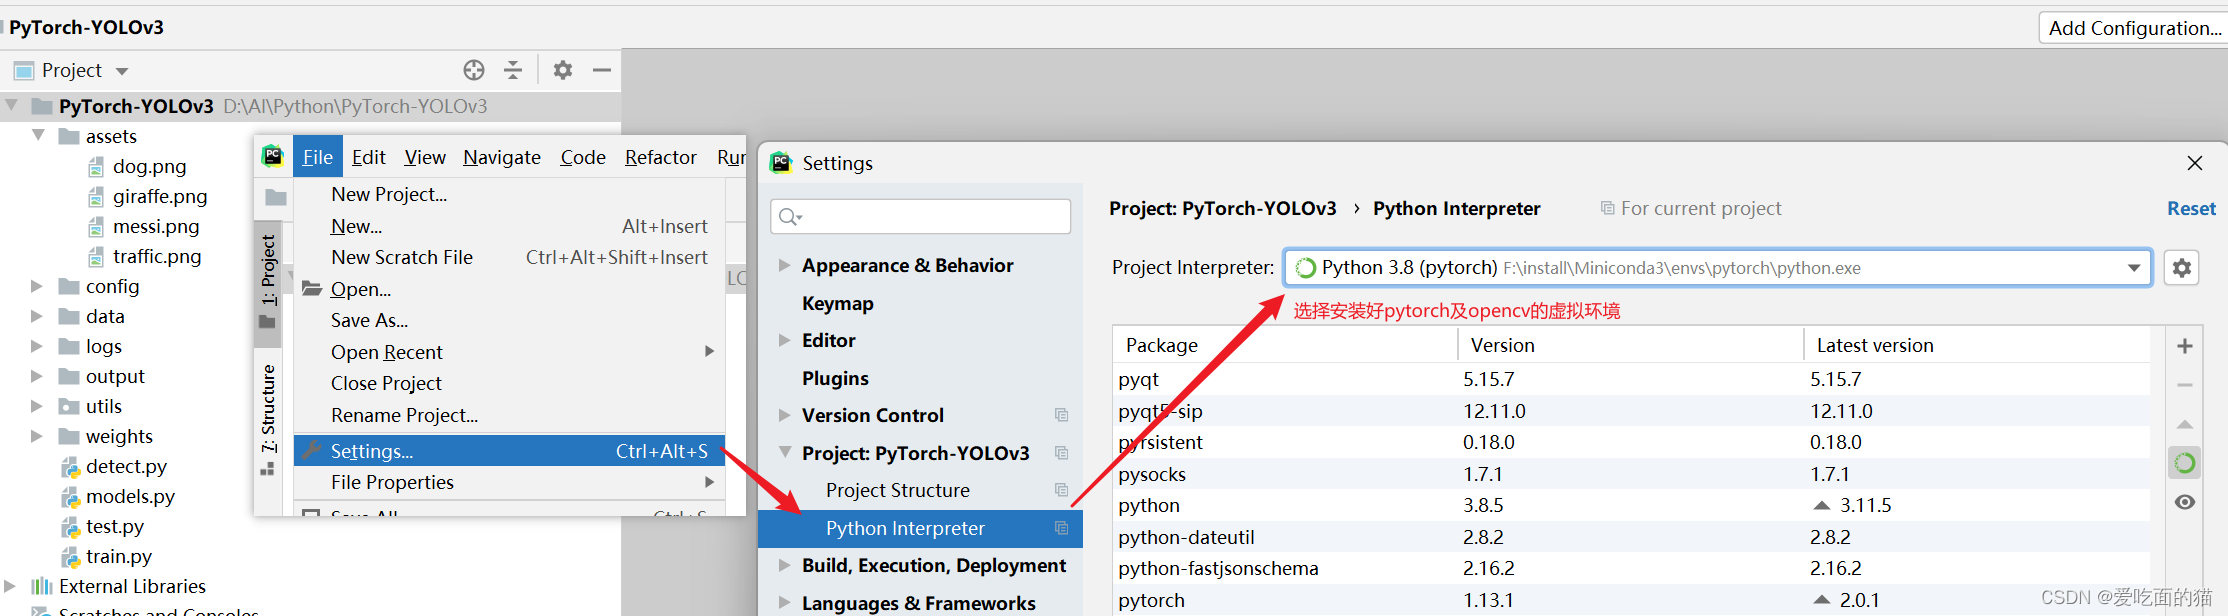The image size is (2228, 616).
Task: Click Add Configuration button
Action: [2134, 28]
